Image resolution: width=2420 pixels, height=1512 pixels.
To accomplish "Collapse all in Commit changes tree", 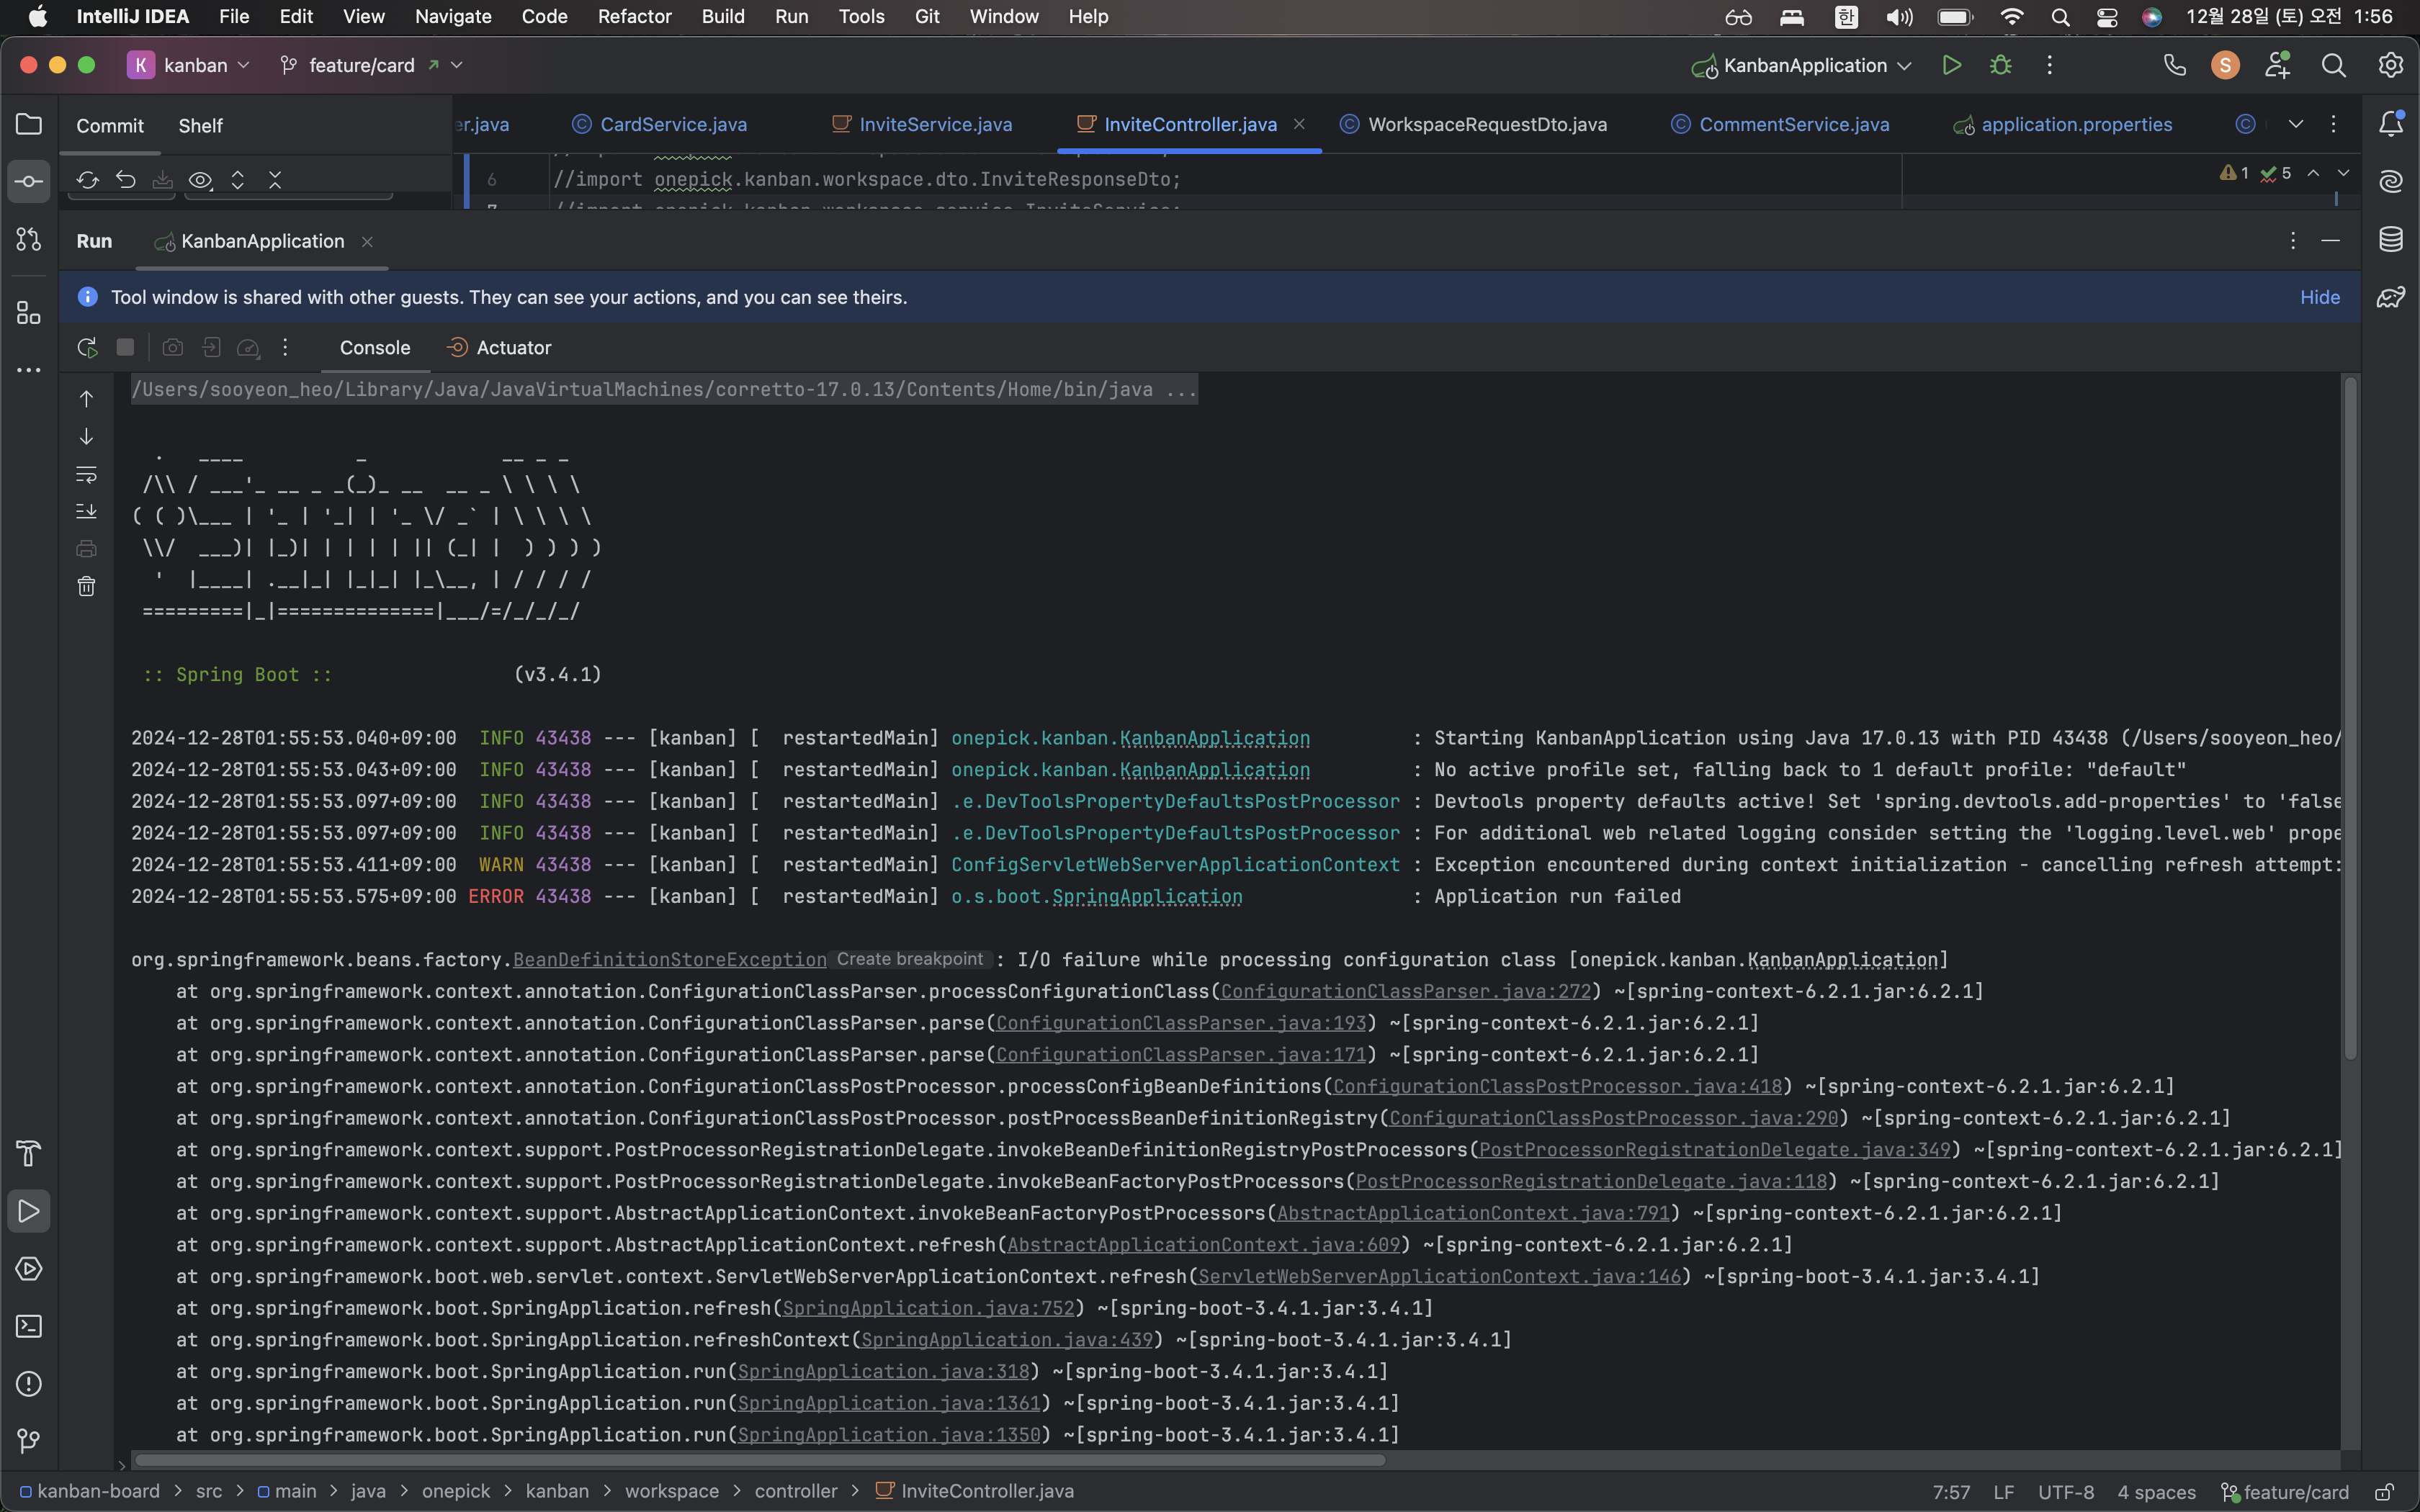I will 275,180.
